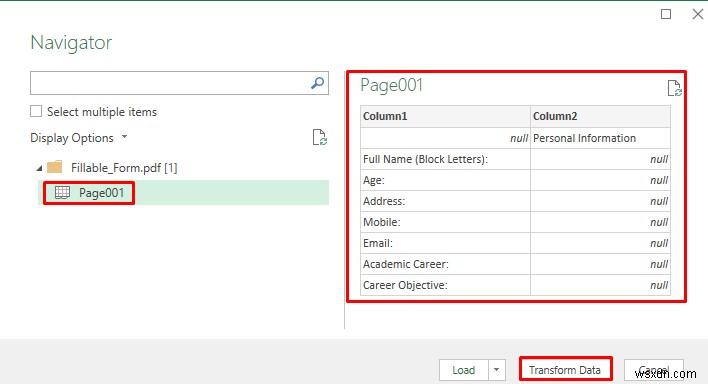This screenshot has width=708, height=384.
Task: Click the Load button
Action: pyautogui.click(x=464, y=370)
